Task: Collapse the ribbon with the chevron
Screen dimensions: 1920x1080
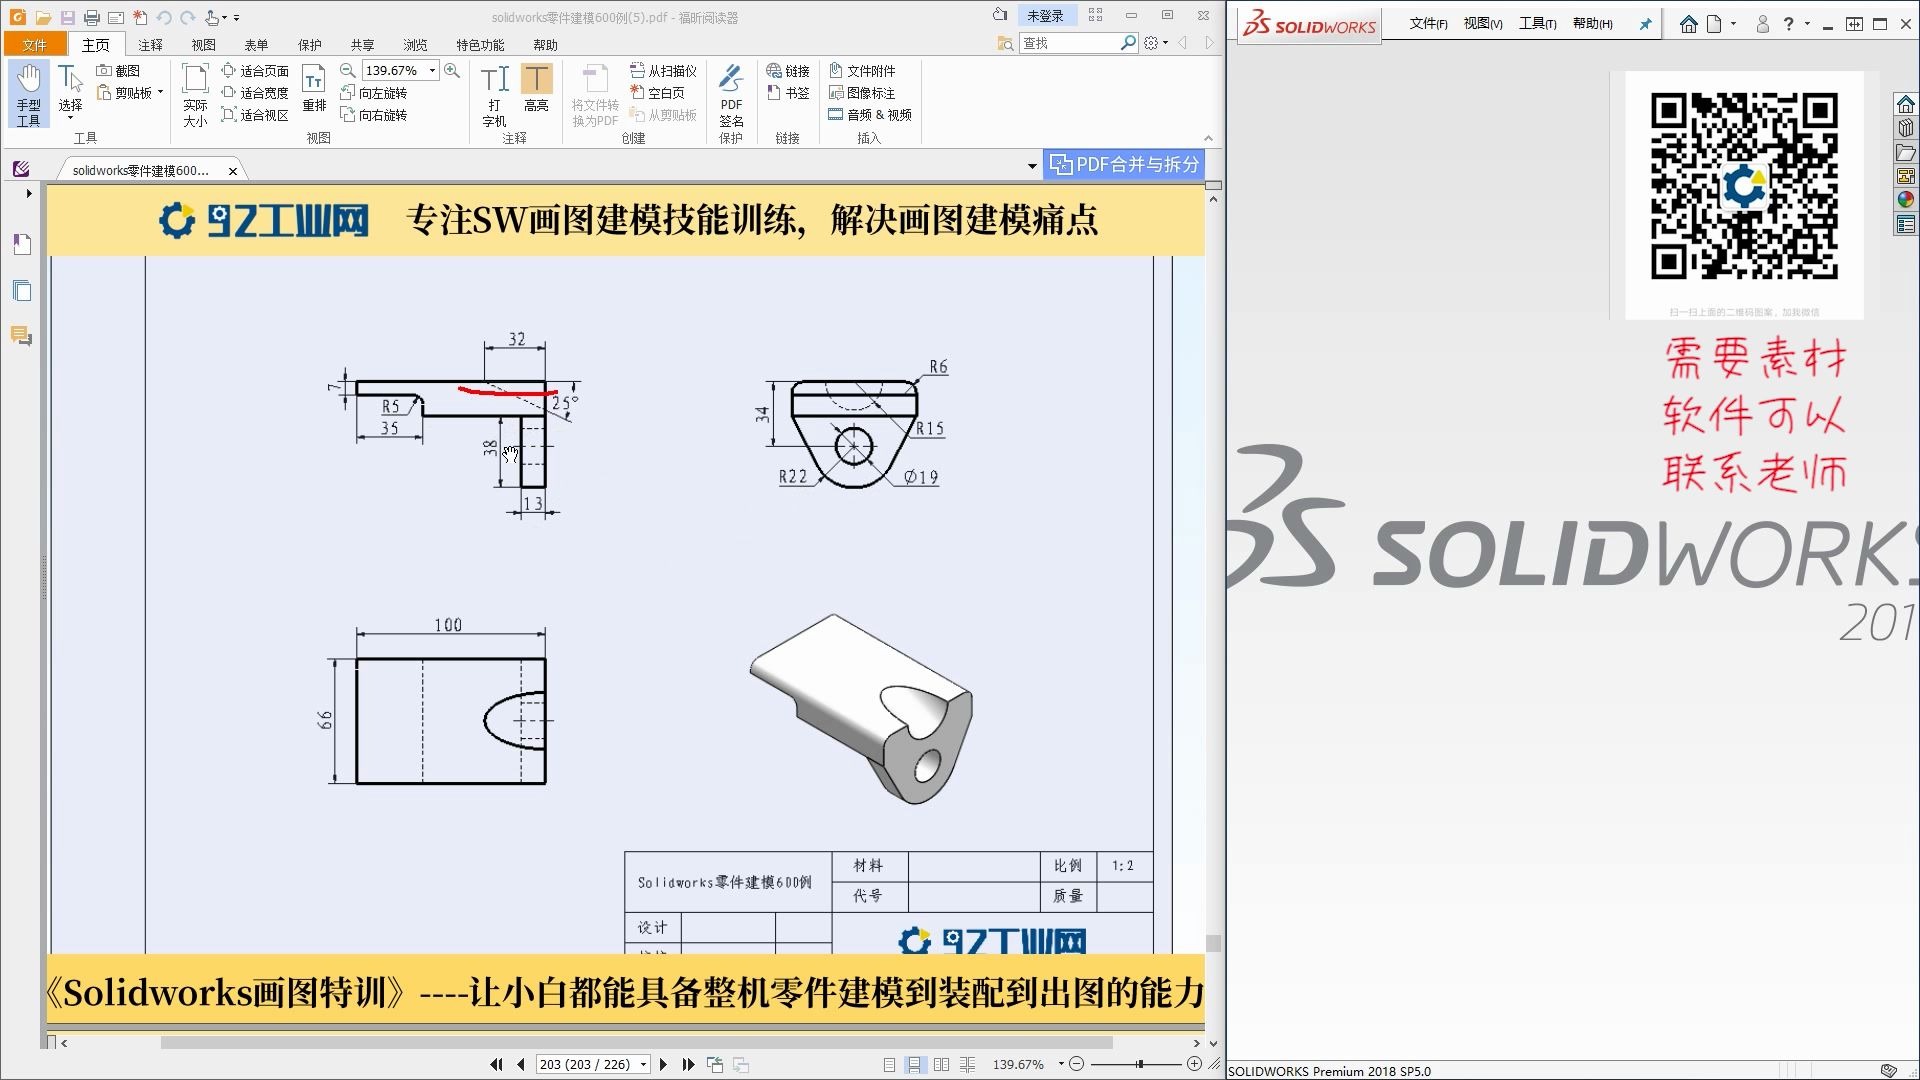Action: pos(1208,138)
